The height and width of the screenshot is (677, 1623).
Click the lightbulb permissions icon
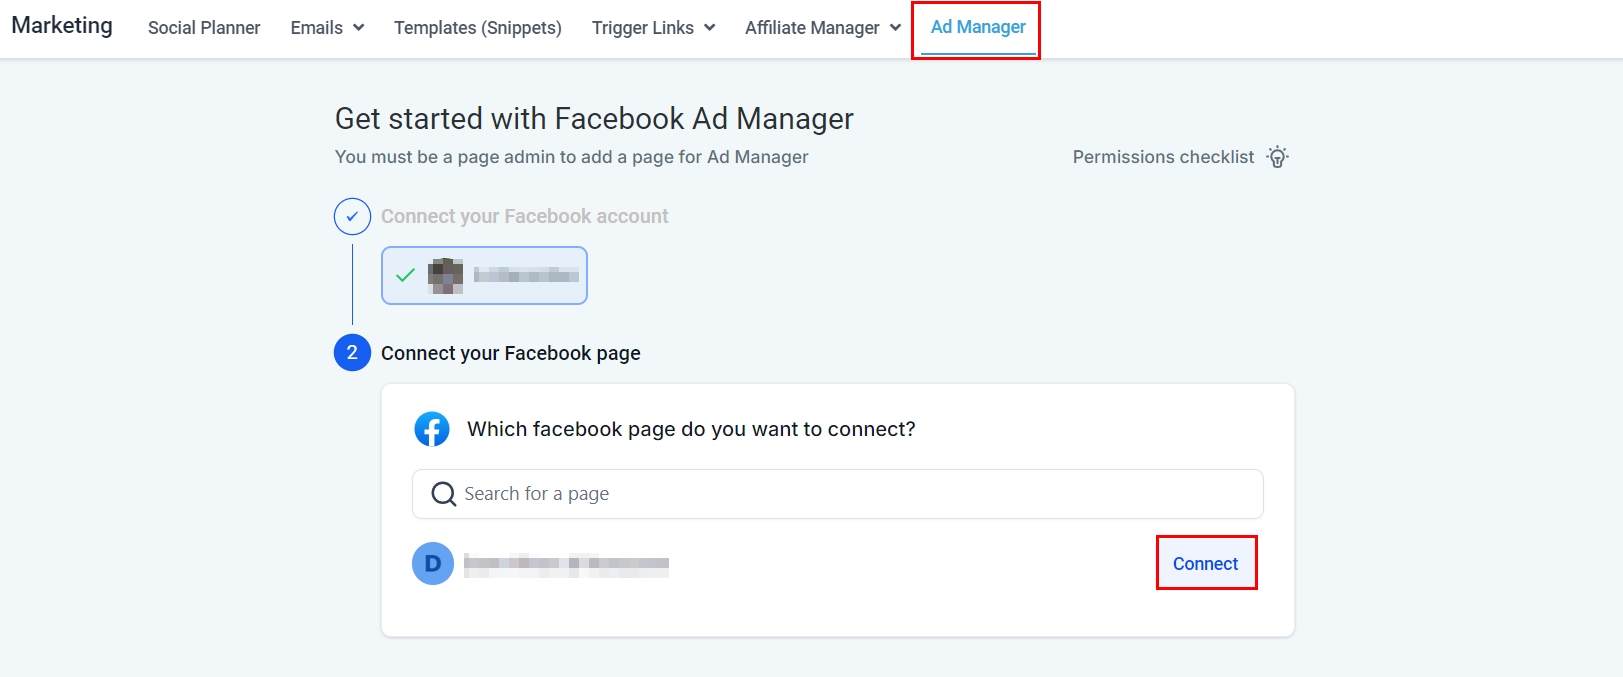pyautogui.click(x=1277, y=157)
